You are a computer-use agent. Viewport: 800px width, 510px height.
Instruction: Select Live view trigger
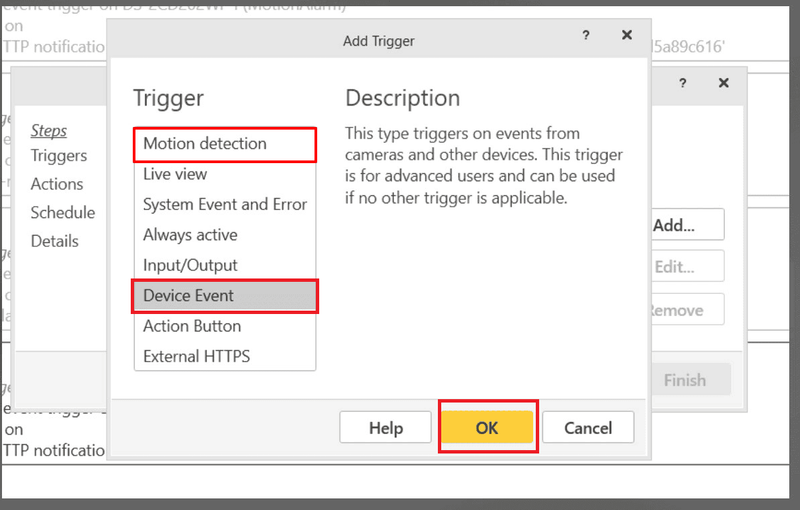point(225,174)
